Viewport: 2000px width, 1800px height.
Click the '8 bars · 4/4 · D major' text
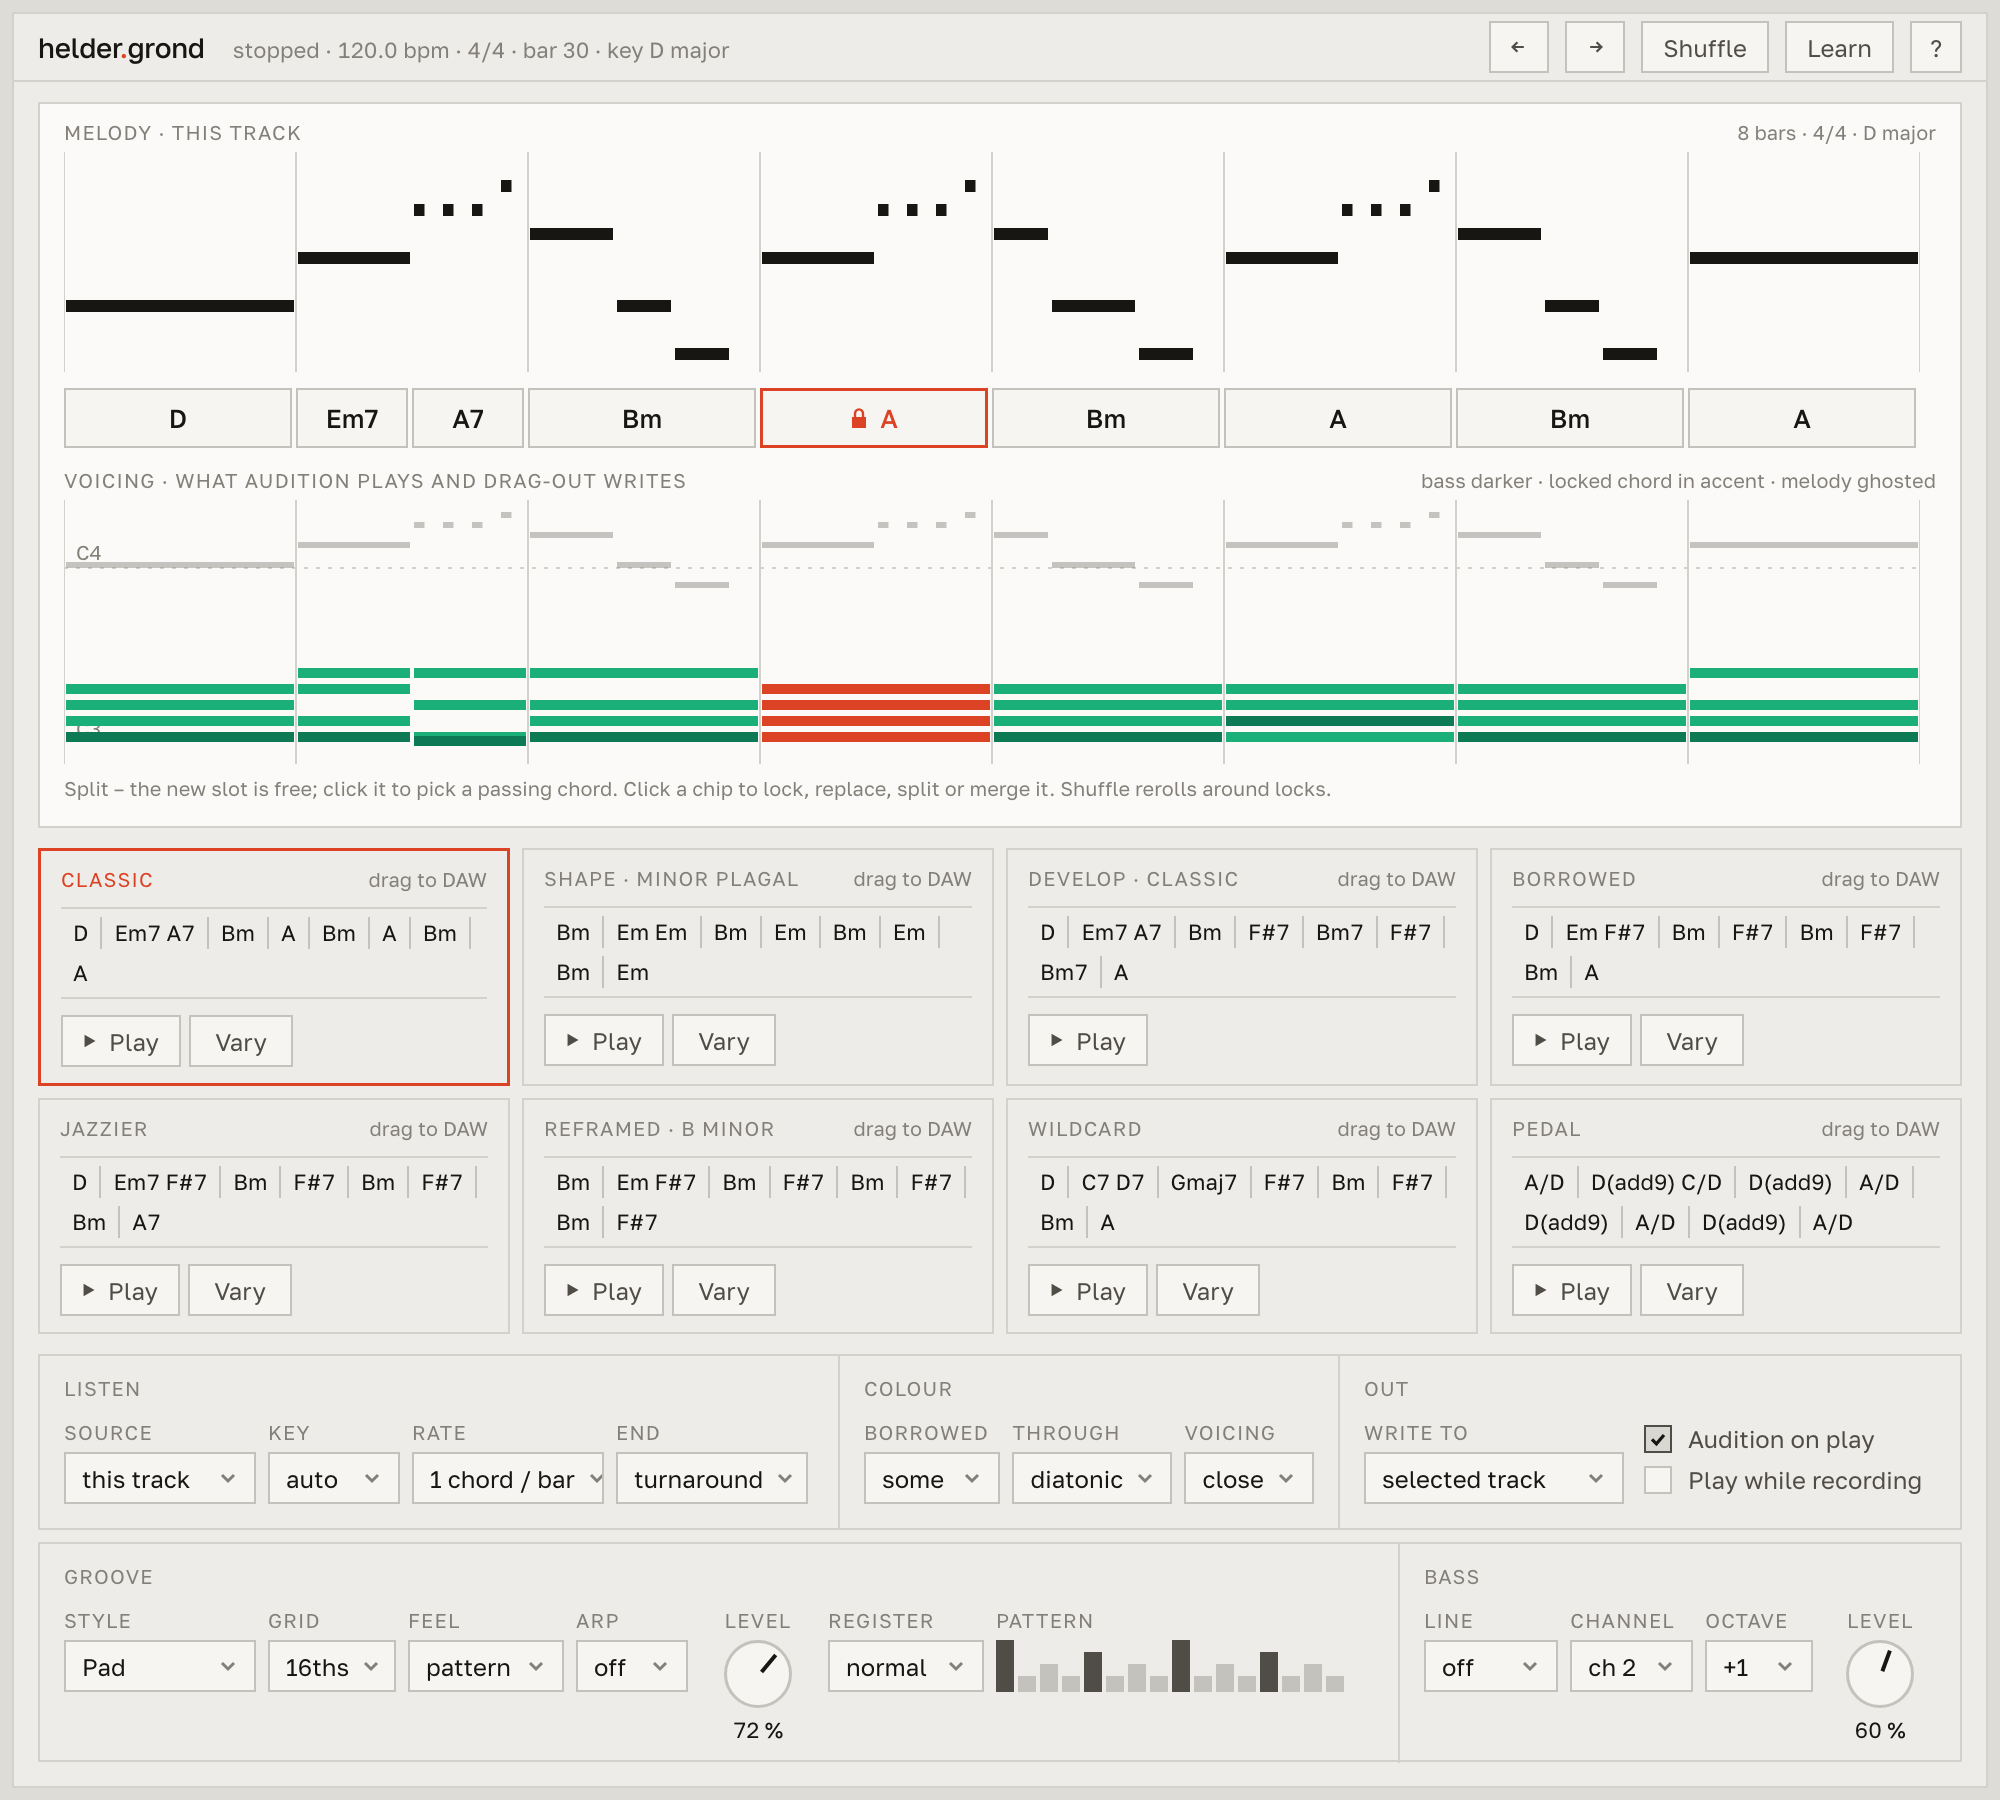click(1836, 133)
